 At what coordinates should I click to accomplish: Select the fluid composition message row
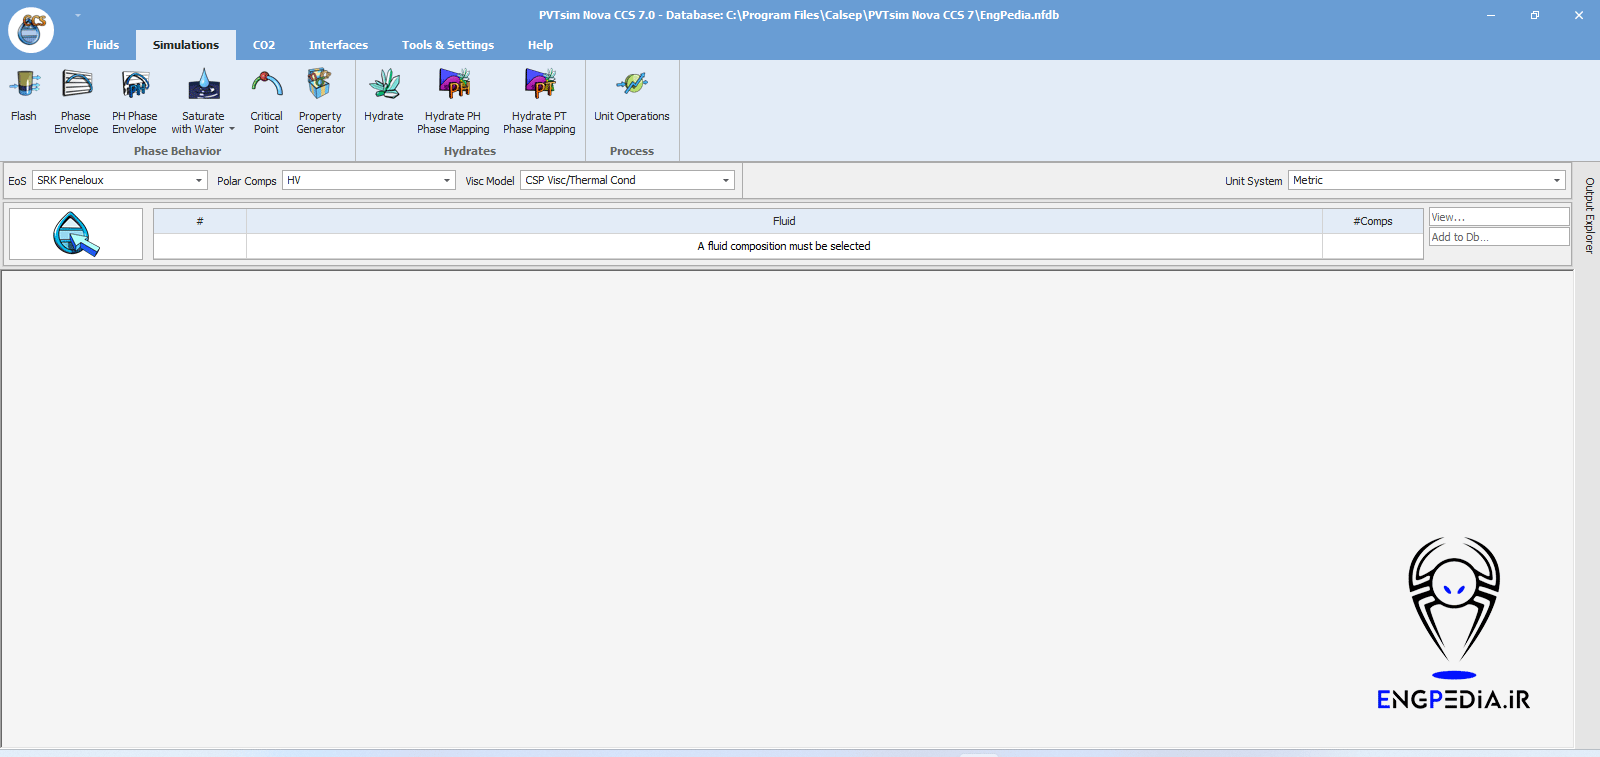pos(788,246)
